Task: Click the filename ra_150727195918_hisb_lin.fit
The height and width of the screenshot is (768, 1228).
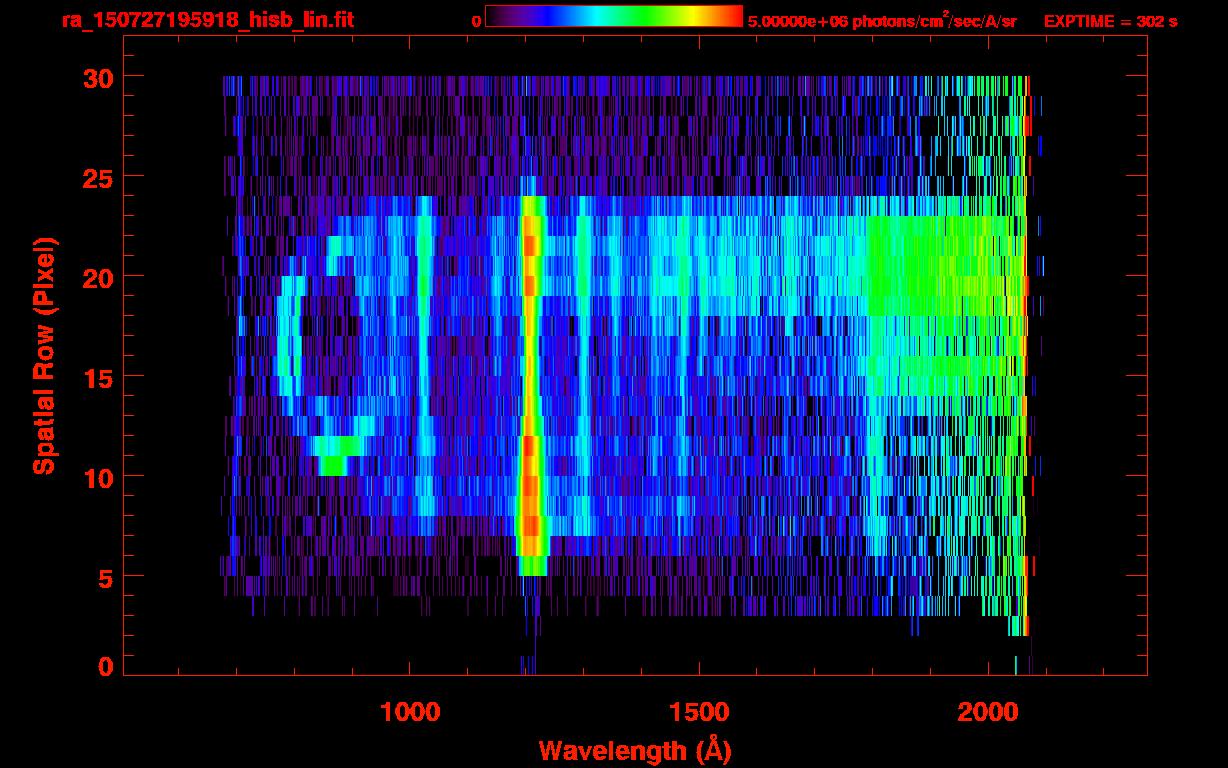Action: pyautogui.click(x=208, y=20)
